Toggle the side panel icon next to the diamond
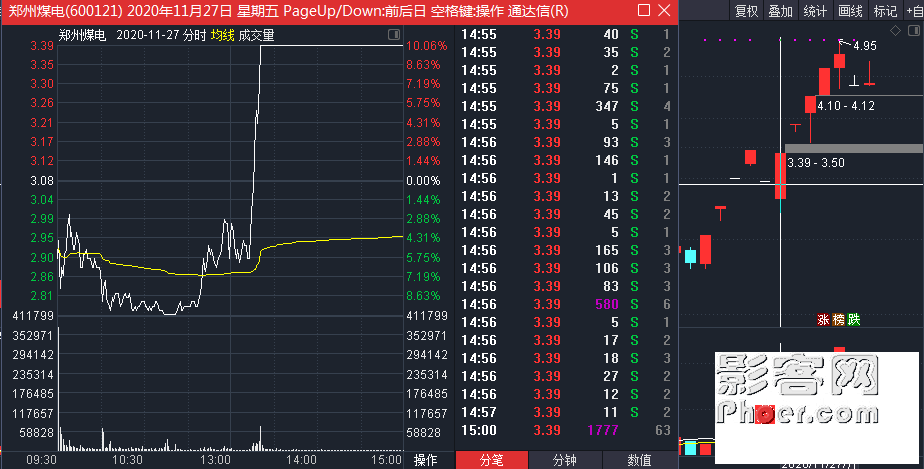Screen dimensions: 924x469 click(914, 31)
